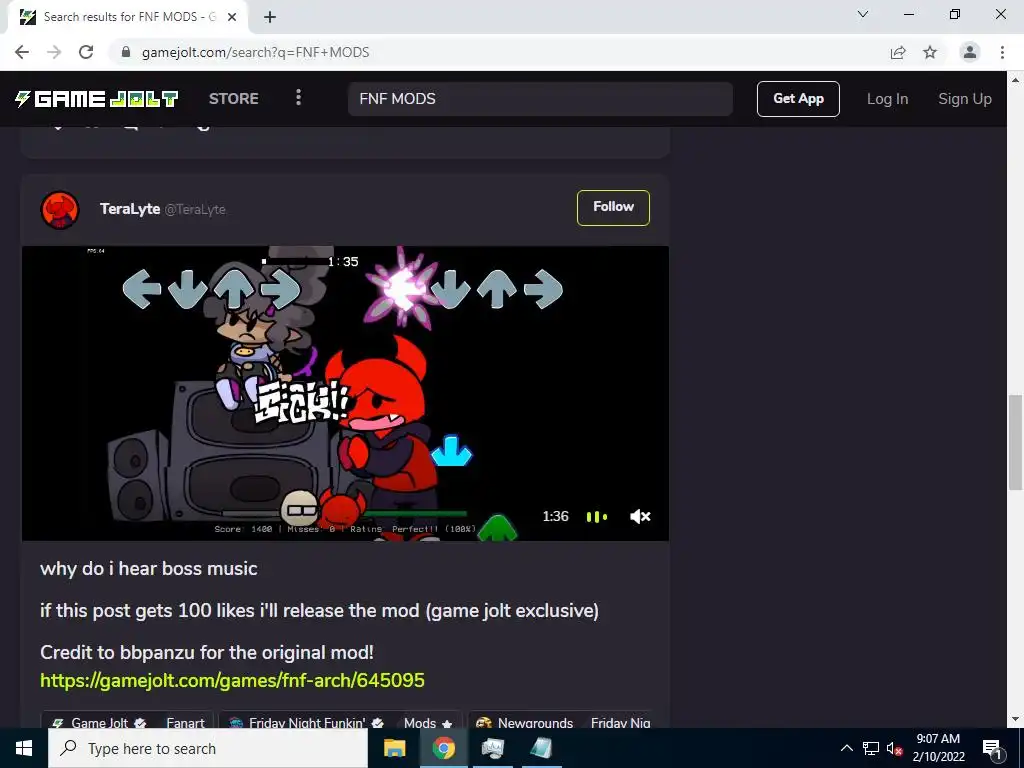
Task: Follow the user TeraLyte
Action: (x=613, y=208)
